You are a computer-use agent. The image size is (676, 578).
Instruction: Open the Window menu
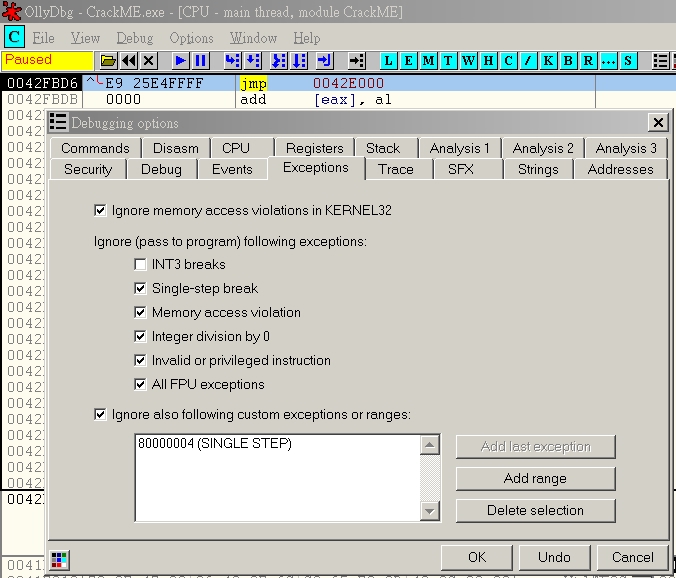[254, 38]
